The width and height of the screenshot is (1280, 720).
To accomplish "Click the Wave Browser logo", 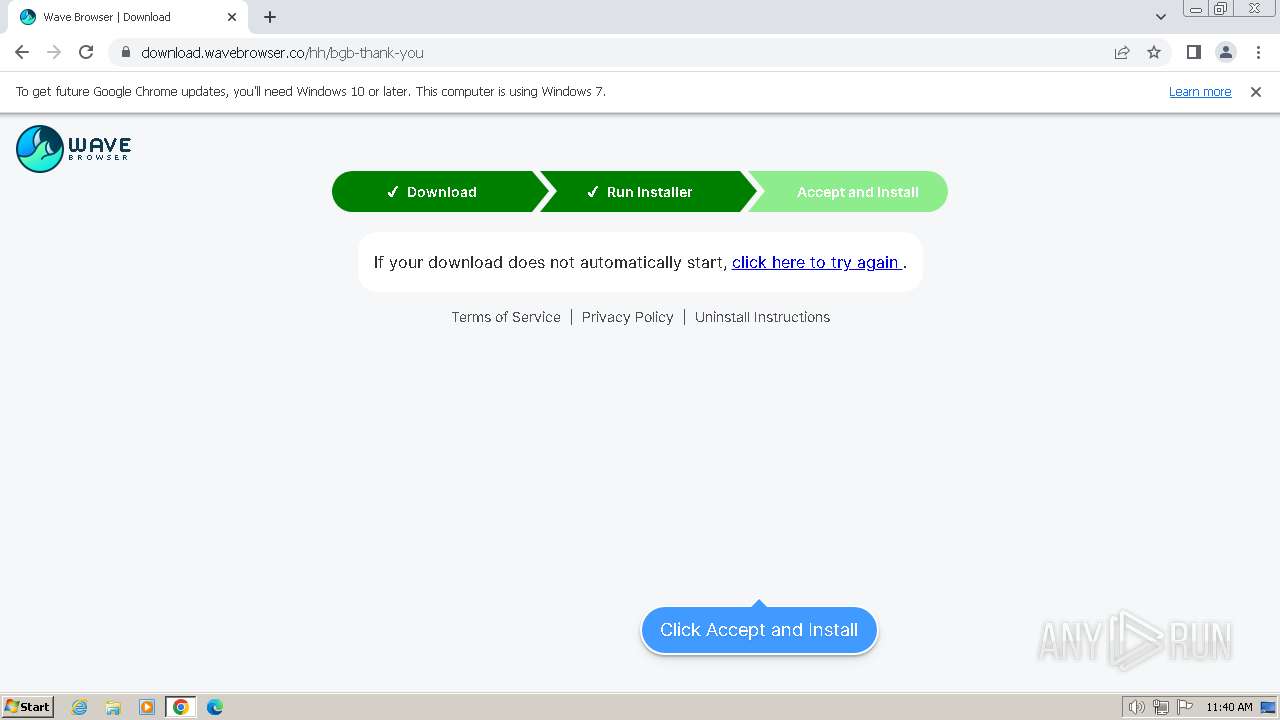I will coord(74,149).
